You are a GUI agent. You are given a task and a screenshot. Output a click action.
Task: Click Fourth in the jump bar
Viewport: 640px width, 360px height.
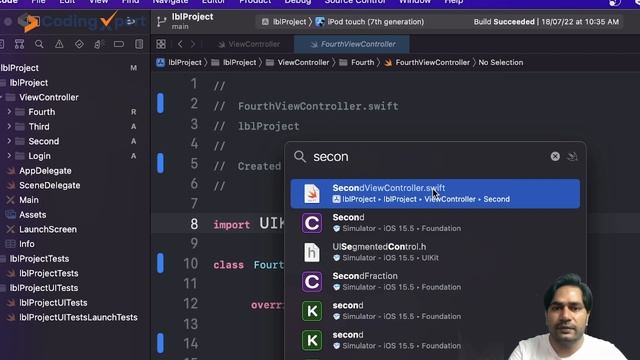[357, 62]
